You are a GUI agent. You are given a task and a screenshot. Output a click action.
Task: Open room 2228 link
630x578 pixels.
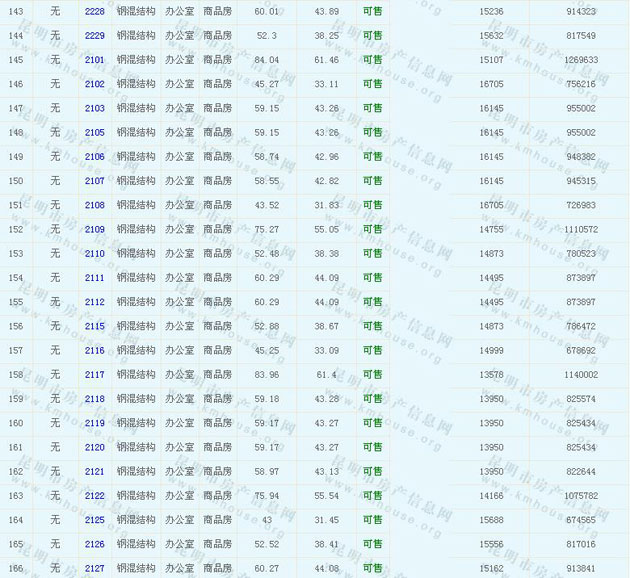(95, 11)
